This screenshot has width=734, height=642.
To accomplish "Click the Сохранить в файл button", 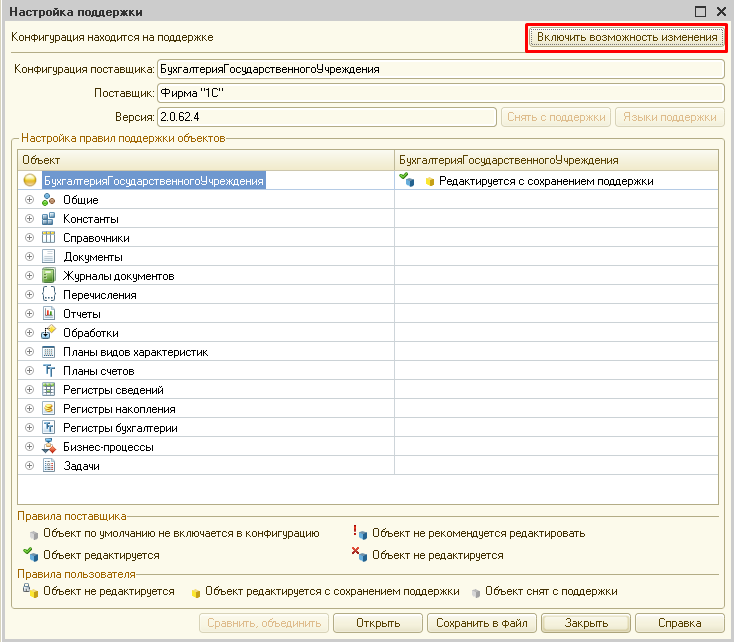I will 482,623.
